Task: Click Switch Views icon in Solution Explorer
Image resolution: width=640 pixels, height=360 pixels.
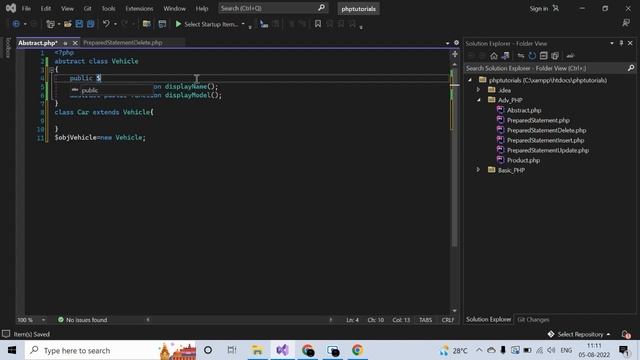Action: pos(505,56)
